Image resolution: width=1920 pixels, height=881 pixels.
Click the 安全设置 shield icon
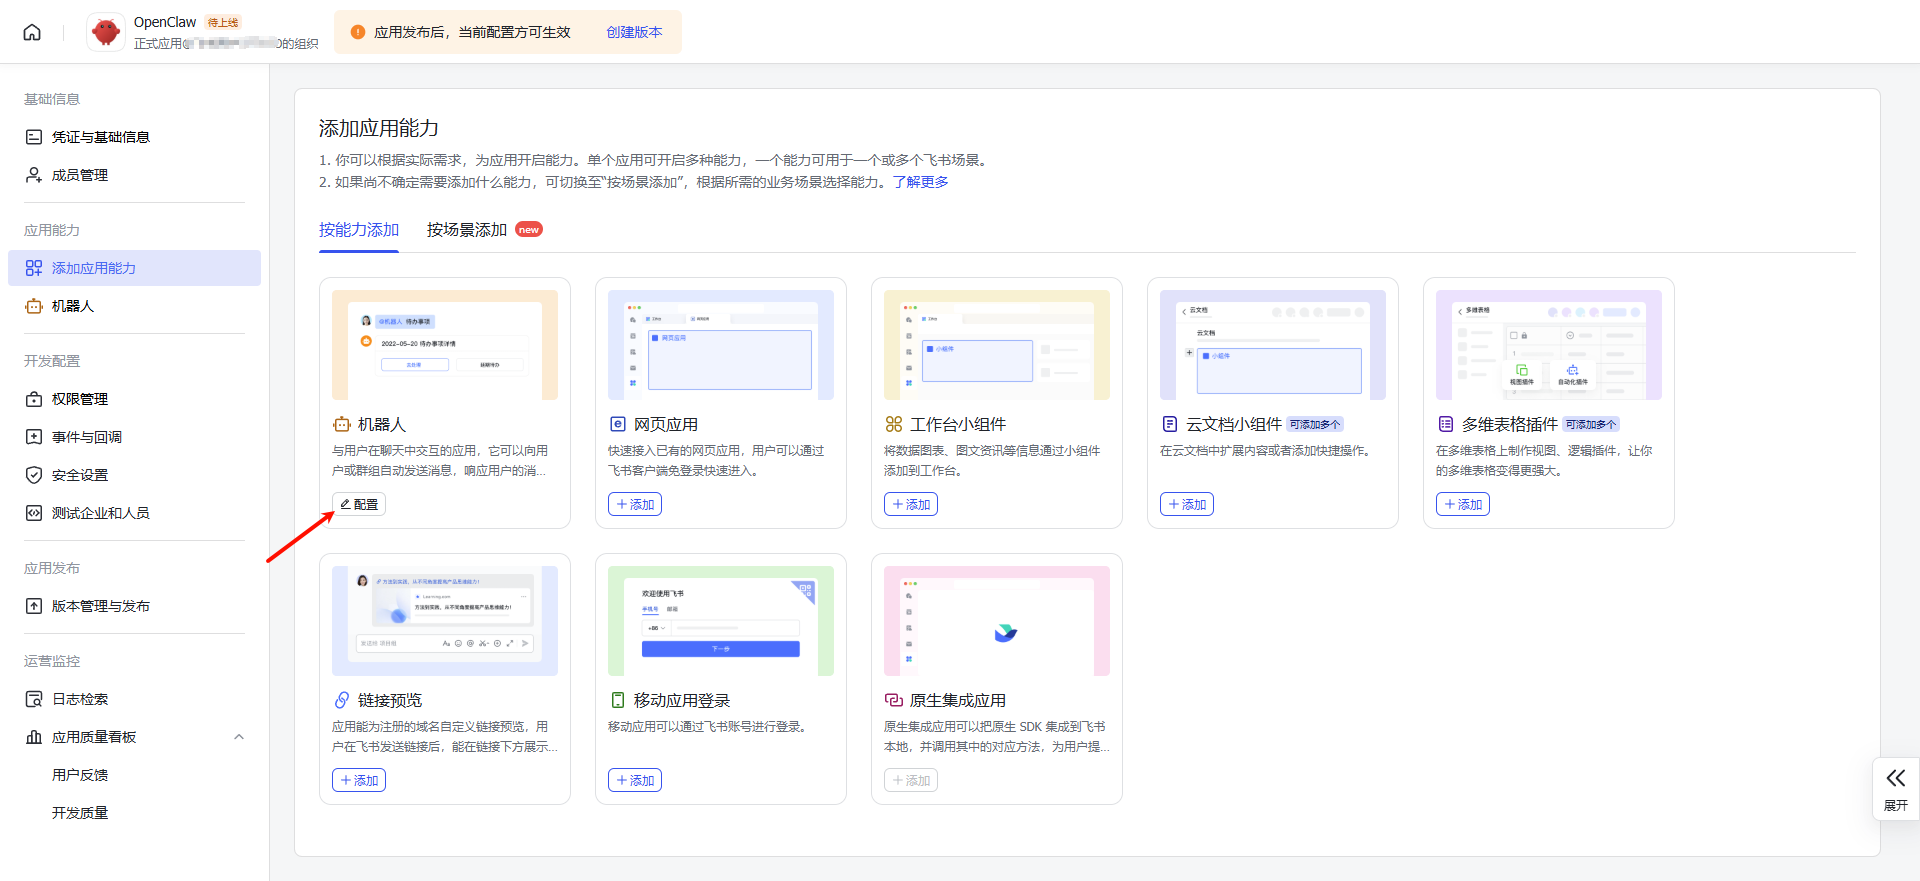(x=34, y=475)
